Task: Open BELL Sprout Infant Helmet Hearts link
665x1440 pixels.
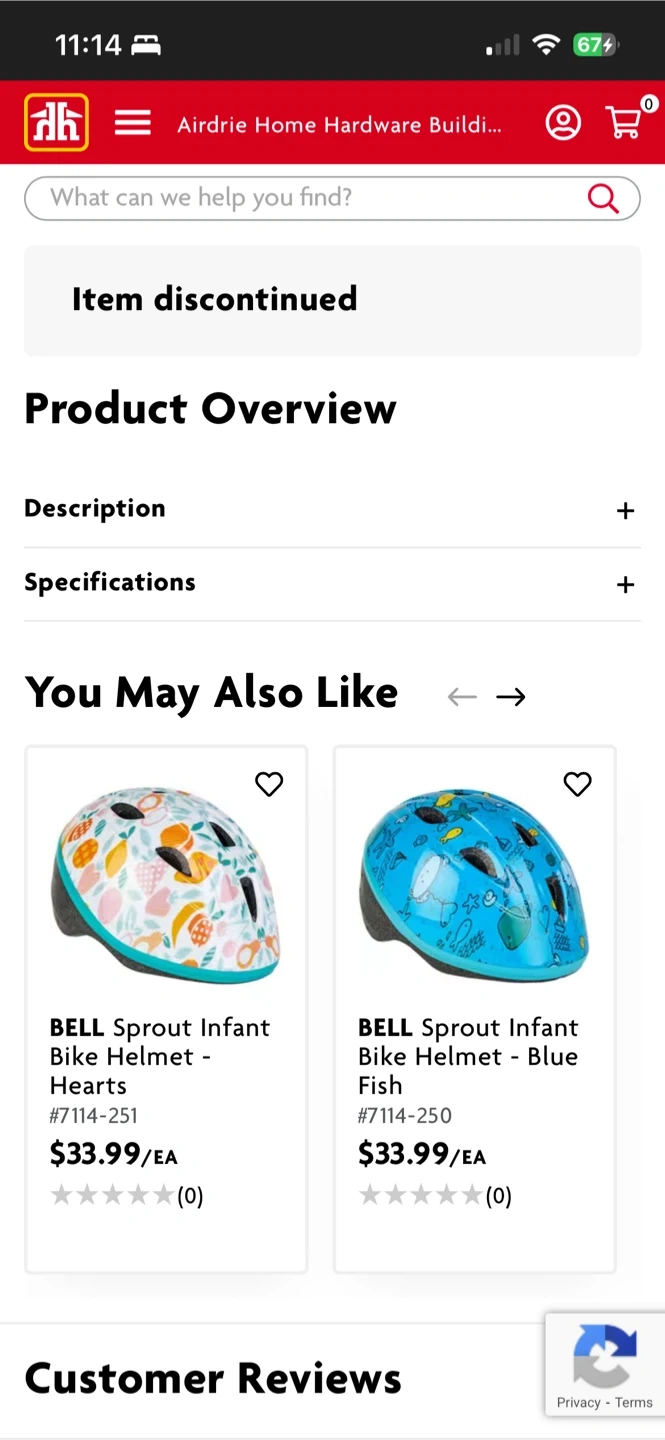Action: [x=160, y=1056]
